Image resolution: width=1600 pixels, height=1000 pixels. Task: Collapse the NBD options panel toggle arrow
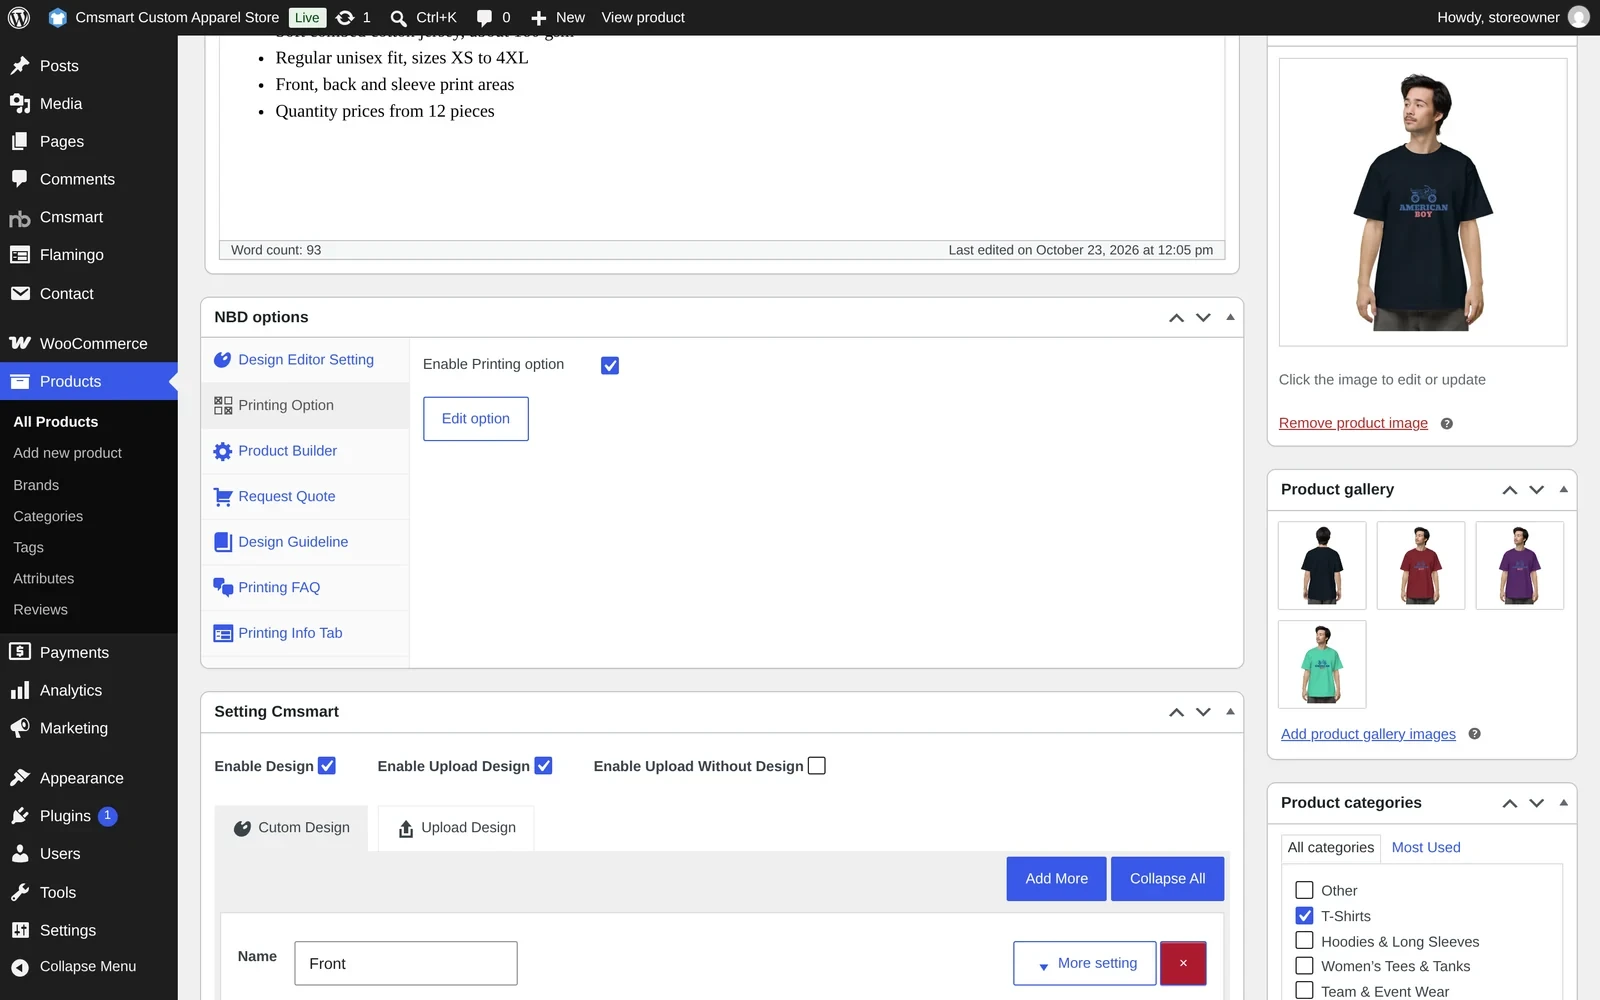point(1230,317)
